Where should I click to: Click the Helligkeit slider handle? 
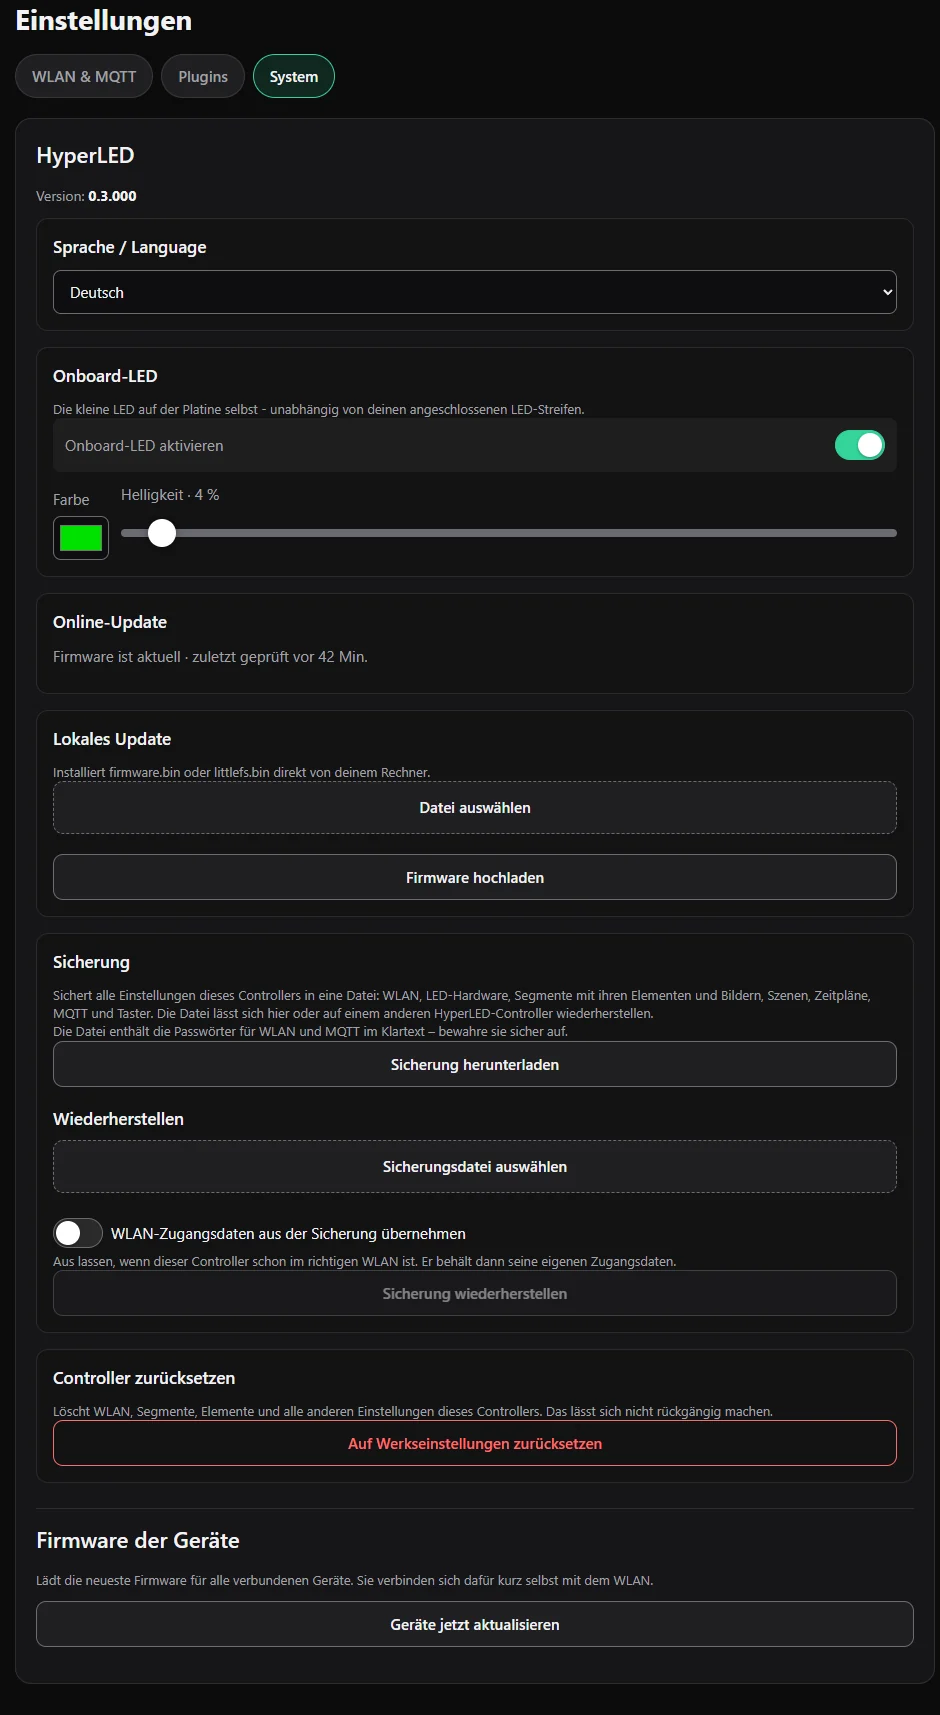click(162, 533)
